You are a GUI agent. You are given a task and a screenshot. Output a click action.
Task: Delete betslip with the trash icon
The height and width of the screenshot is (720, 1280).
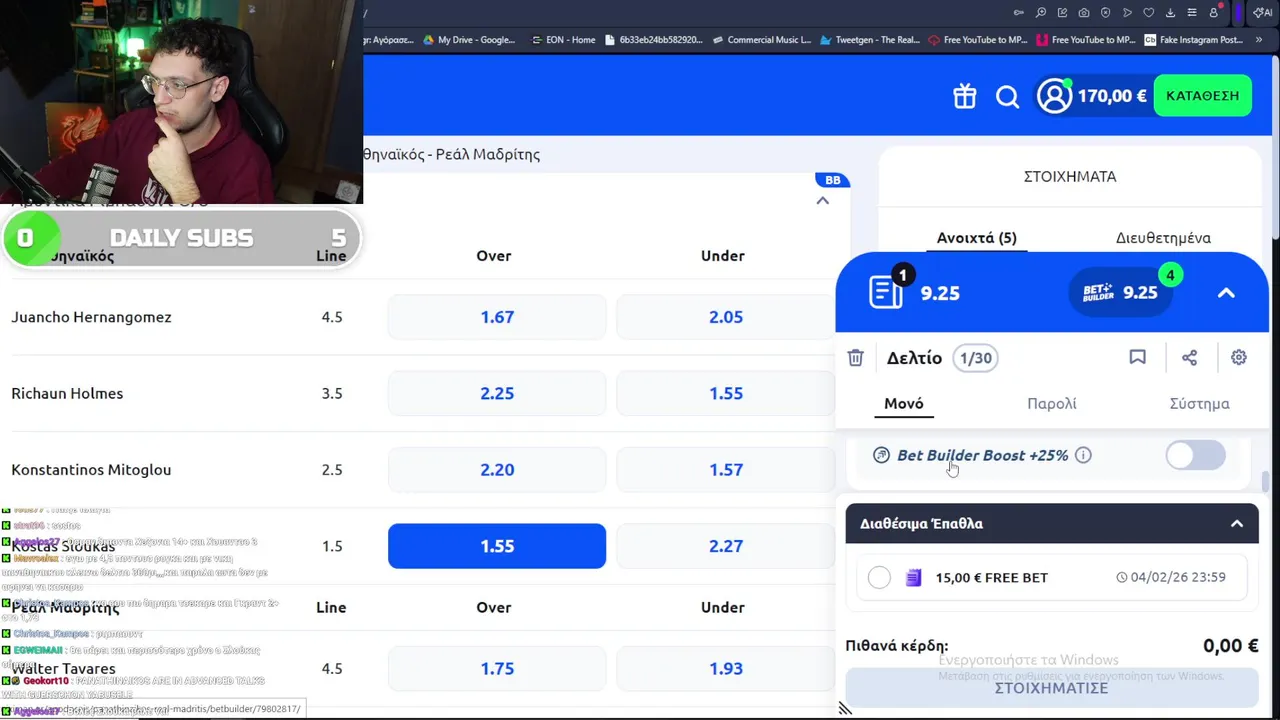pos(855,358)
